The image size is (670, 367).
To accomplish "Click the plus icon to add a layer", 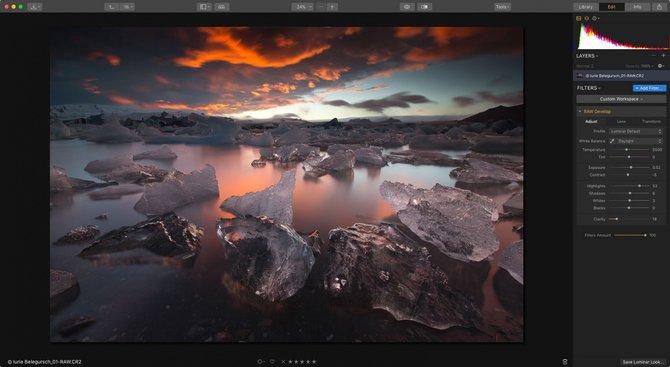I will pos(664,56).
